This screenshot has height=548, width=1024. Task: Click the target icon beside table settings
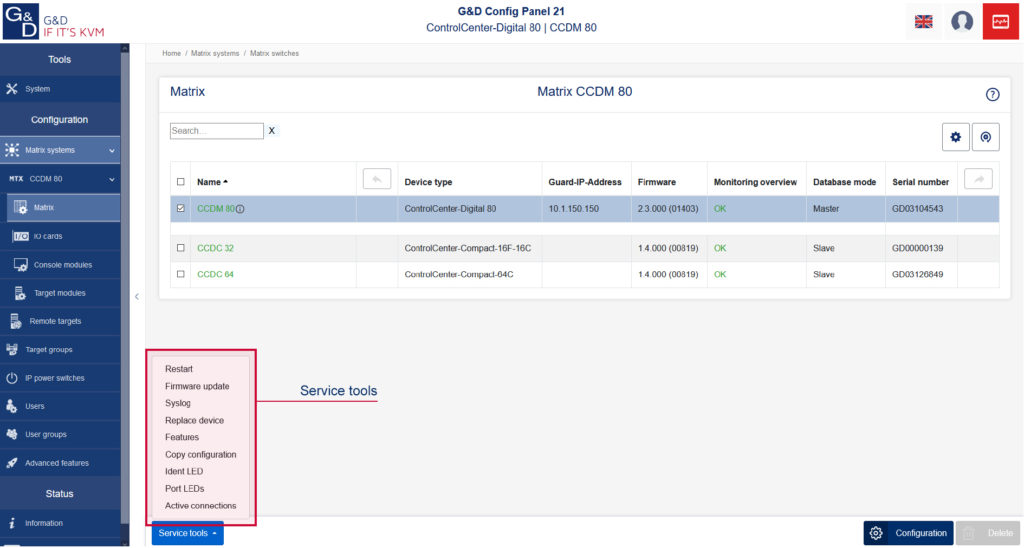(985, 137)
